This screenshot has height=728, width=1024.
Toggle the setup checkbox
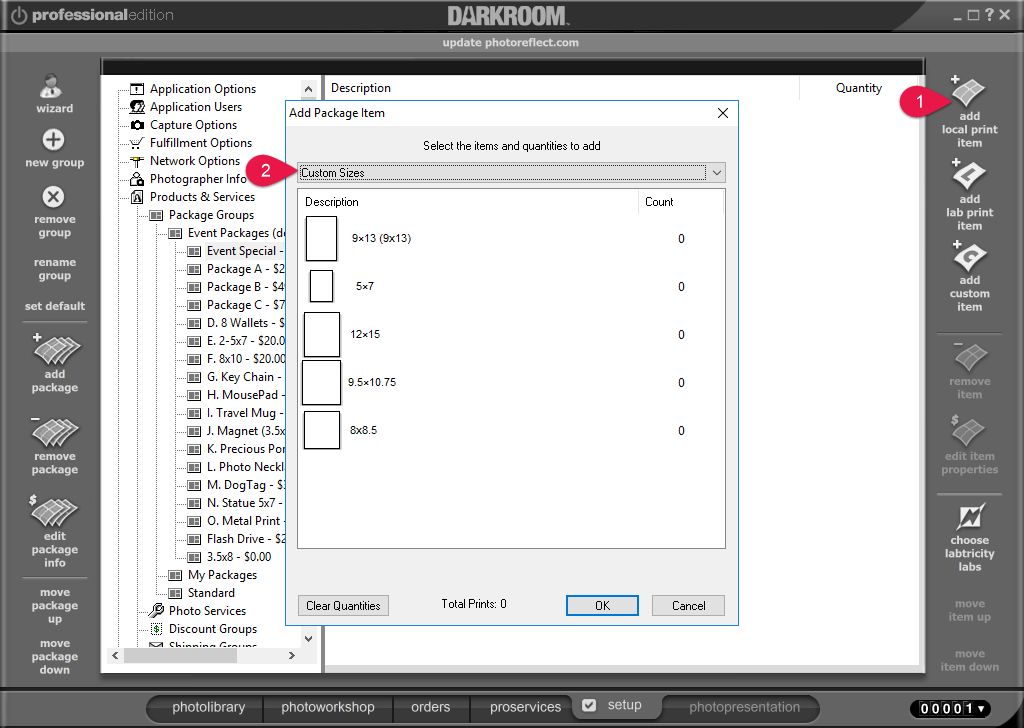point(589,705)
